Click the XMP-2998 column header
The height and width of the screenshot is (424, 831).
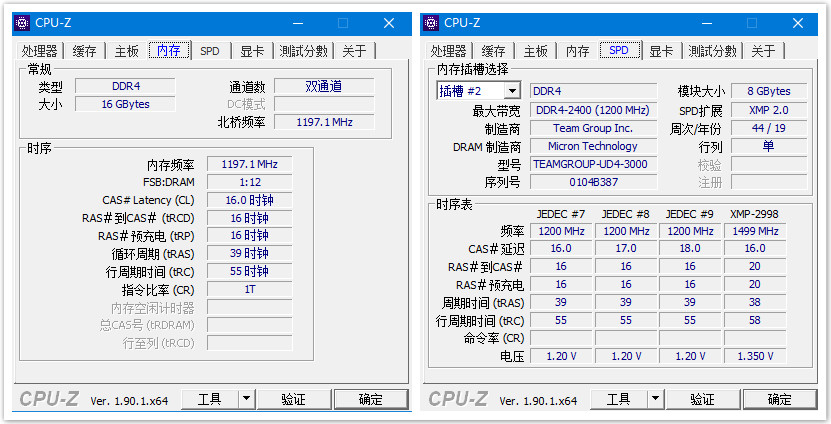(x=754, y=214)
